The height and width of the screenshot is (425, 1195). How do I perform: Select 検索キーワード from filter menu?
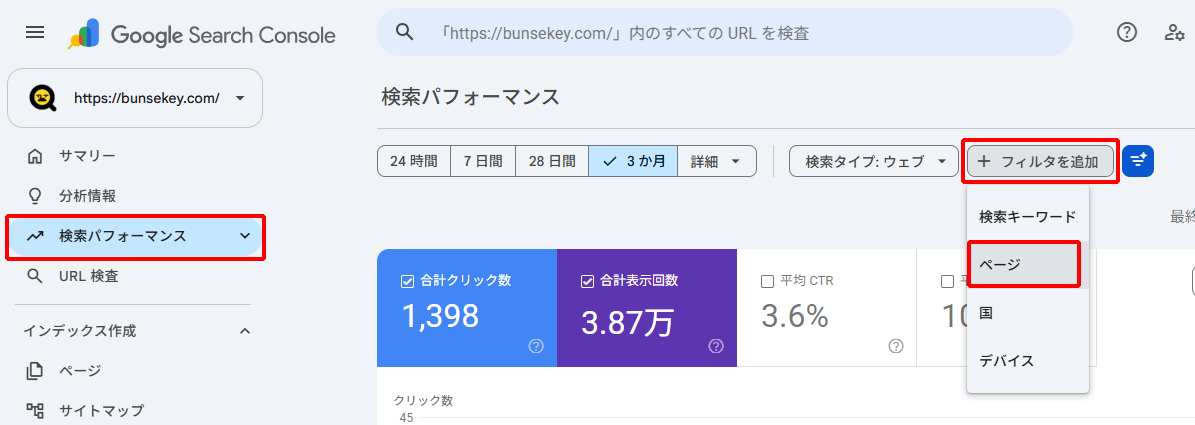(1027, 216)
